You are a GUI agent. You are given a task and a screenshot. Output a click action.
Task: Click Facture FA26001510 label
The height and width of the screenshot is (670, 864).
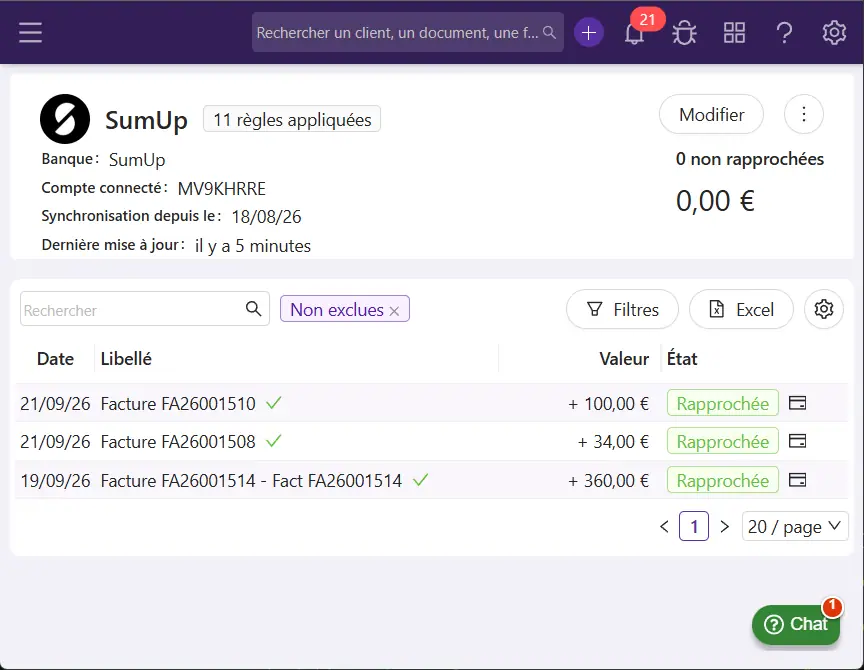pos(178,403)
